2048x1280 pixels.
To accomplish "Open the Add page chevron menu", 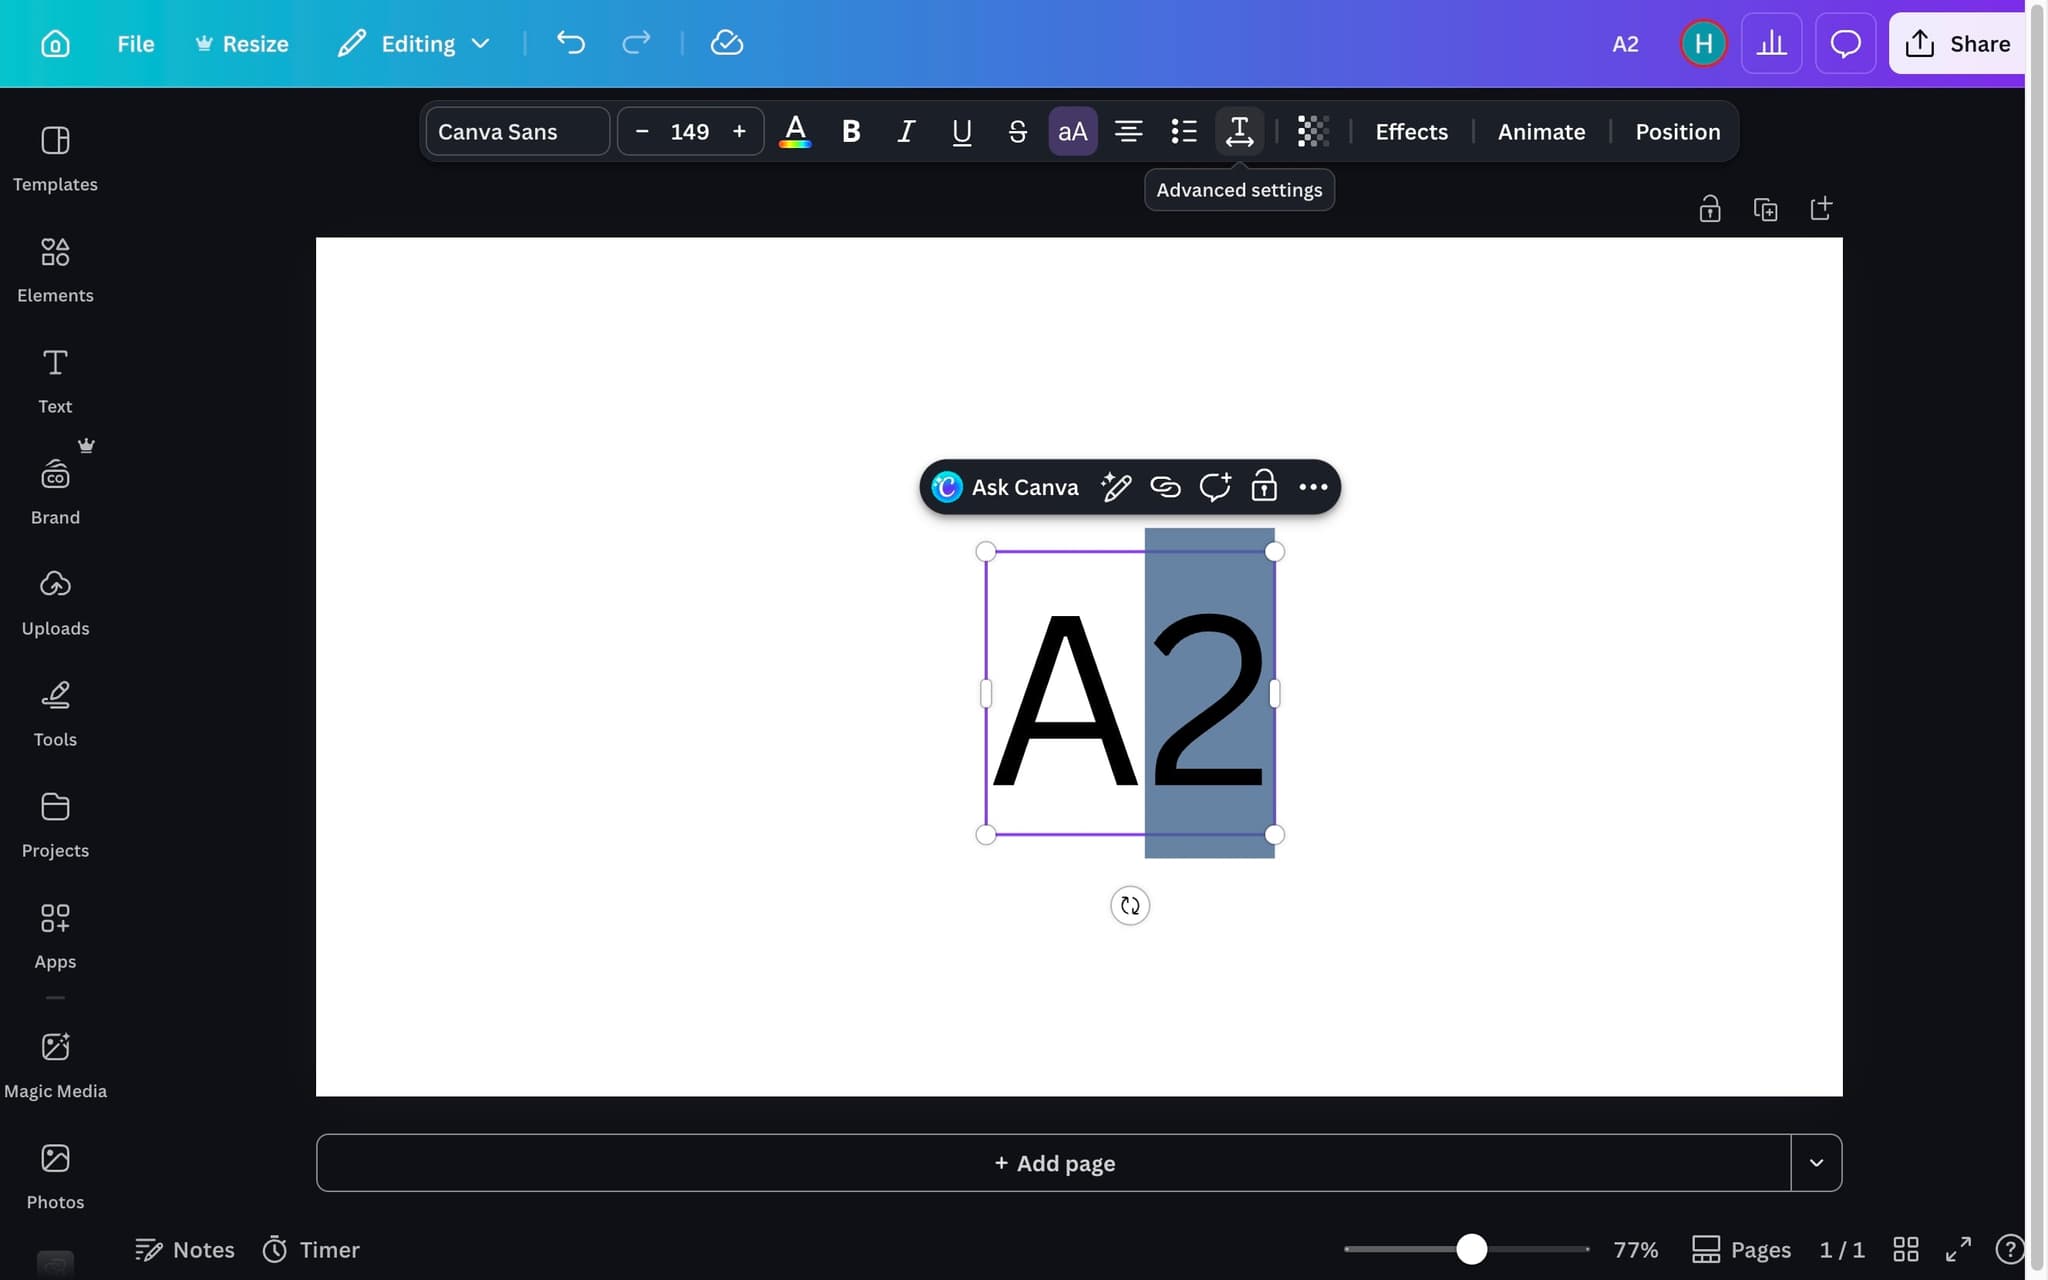I will [x=1817, y=1162].
